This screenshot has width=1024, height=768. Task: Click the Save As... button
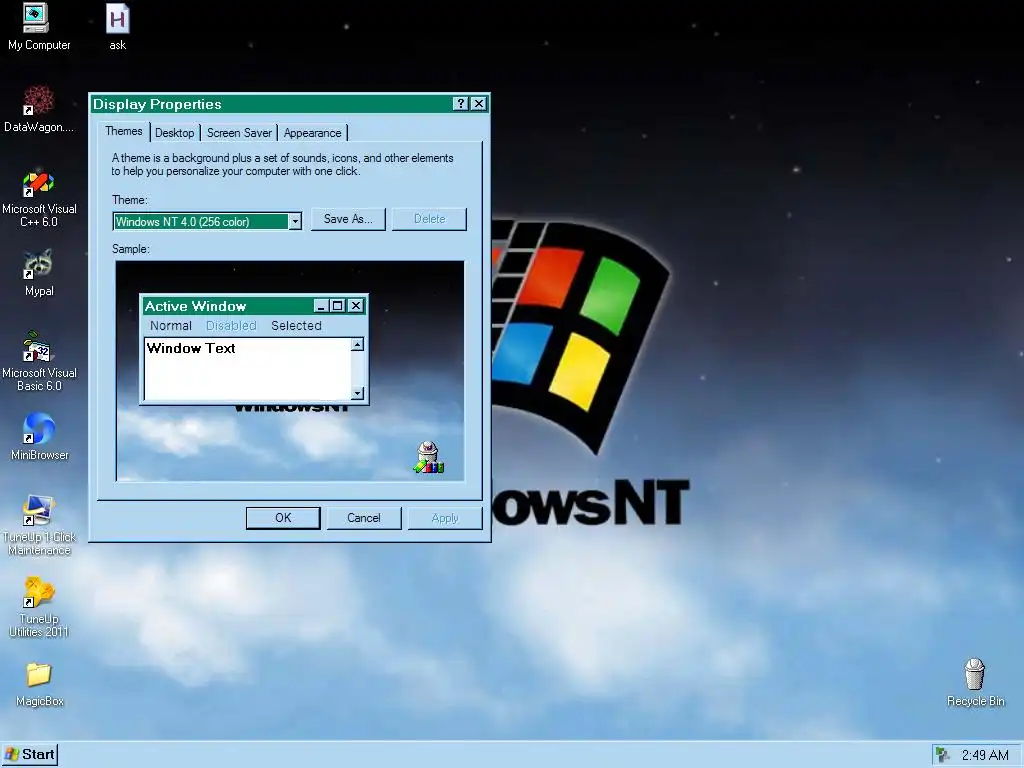(348, 219)
